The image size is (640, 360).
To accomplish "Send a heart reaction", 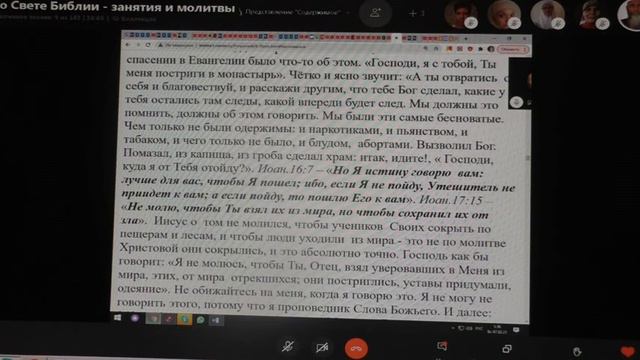I will click(x=627, y=351).
